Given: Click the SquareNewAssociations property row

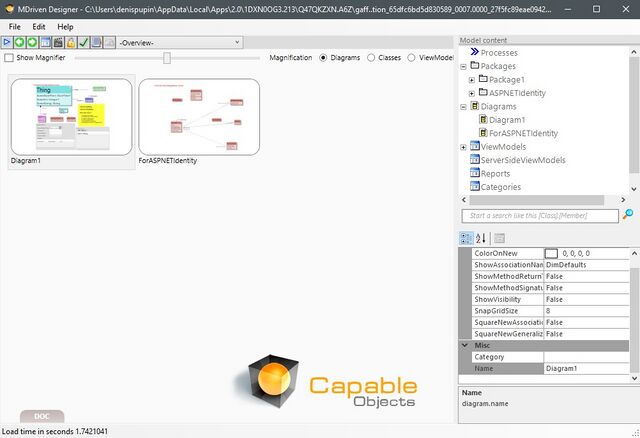Looking at the screenshot, I should (x=550, y=322).
